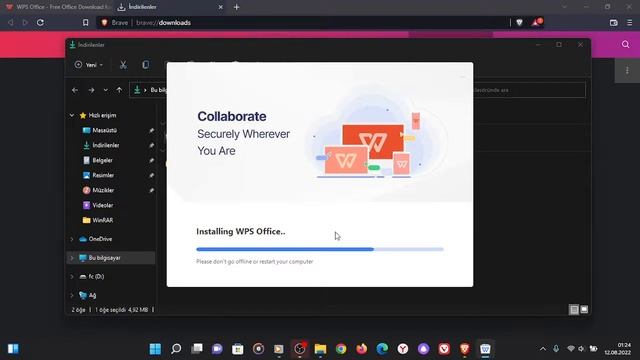
Task: Open the Yeni (New) dropdown in Explorer
Action: [89, 65]
